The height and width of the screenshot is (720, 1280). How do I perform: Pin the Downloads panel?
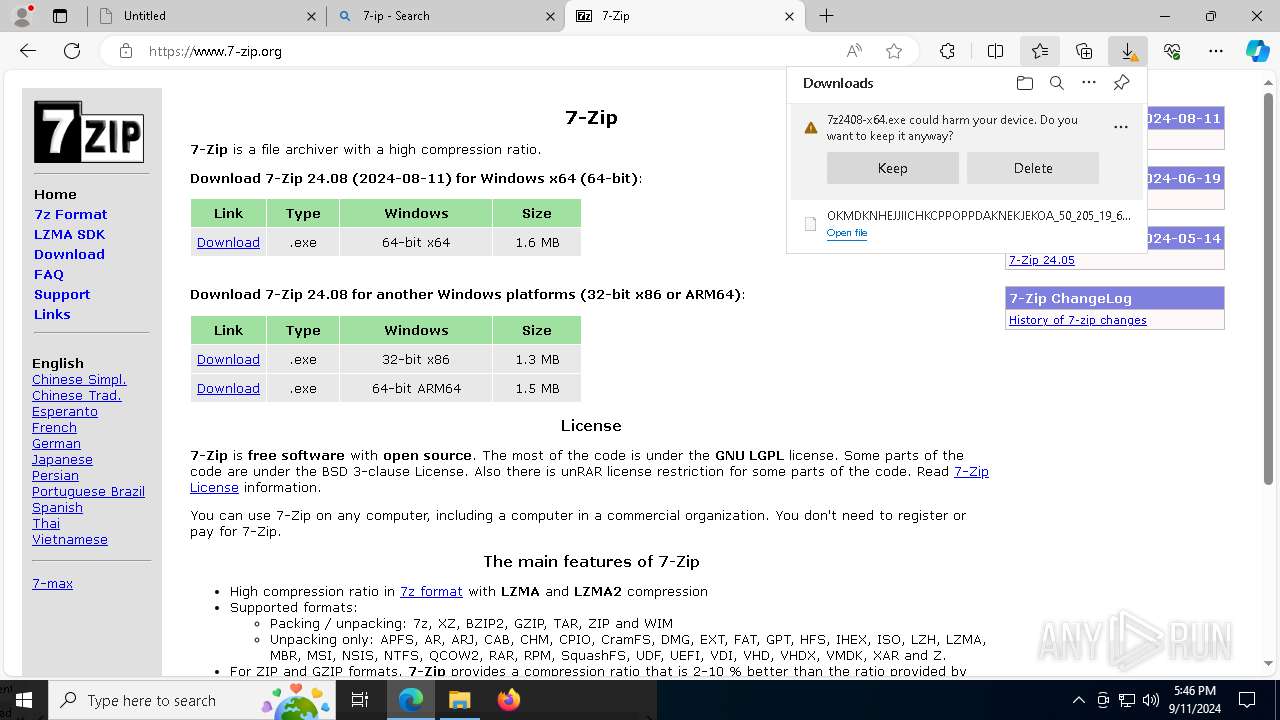[1122, 83]
